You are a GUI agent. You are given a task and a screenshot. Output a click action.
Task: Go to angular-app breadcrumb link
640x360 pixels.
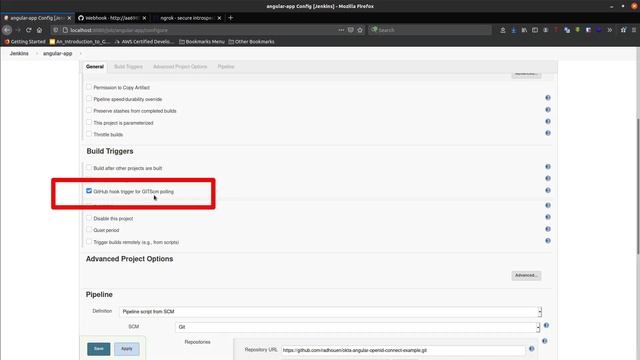coord(58,53)
